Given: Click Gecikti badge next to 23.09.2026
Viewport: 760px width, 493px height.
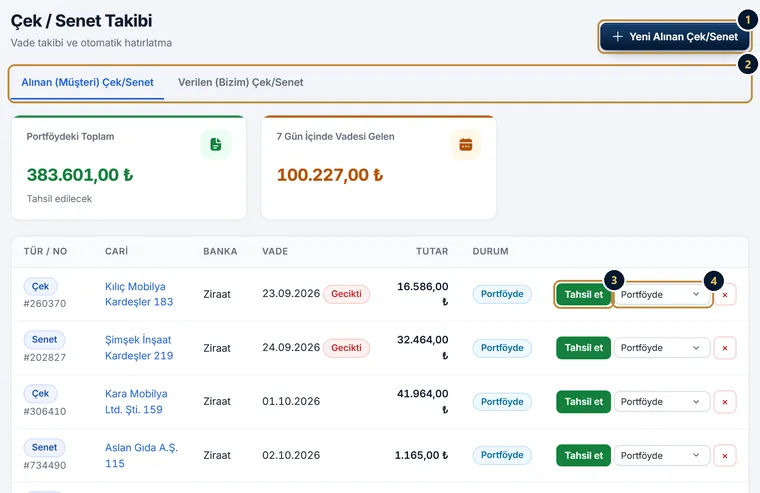Looking at the screenshot, I should pos(346,294).
